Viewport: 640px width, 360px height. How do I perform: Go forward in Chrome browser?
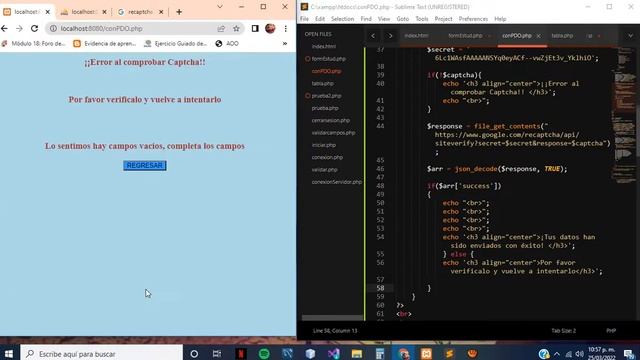19,29
